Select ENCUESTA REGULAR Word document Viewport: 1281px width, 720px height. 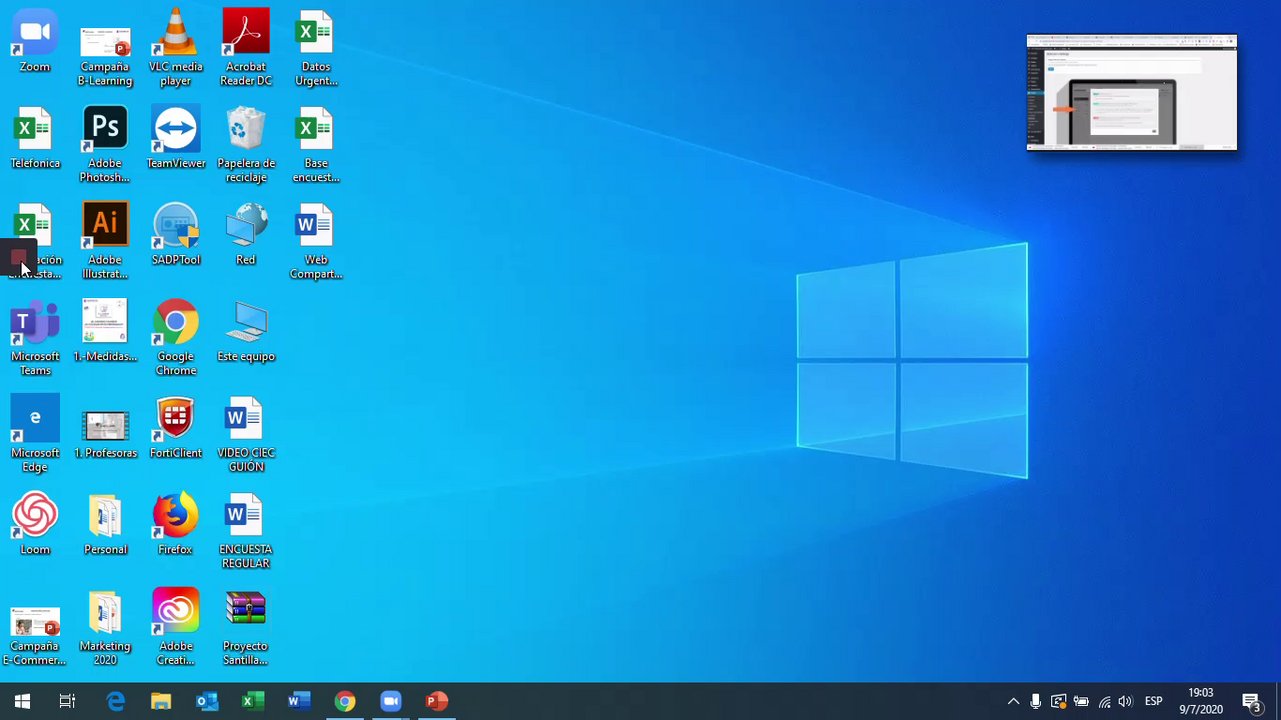pyautogui.click(x=246, y=531)
